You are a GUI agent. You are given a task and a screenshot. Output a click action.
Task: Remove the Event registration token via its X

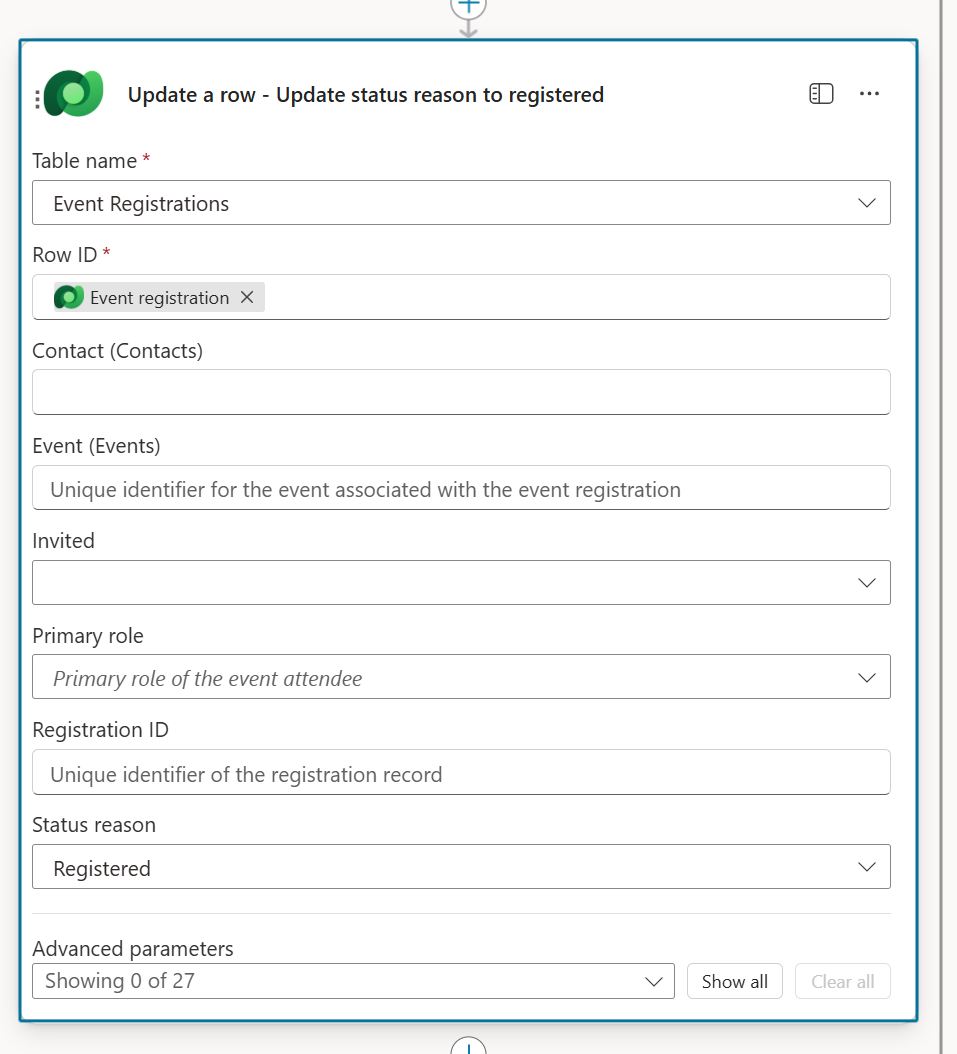pos(246,297)
